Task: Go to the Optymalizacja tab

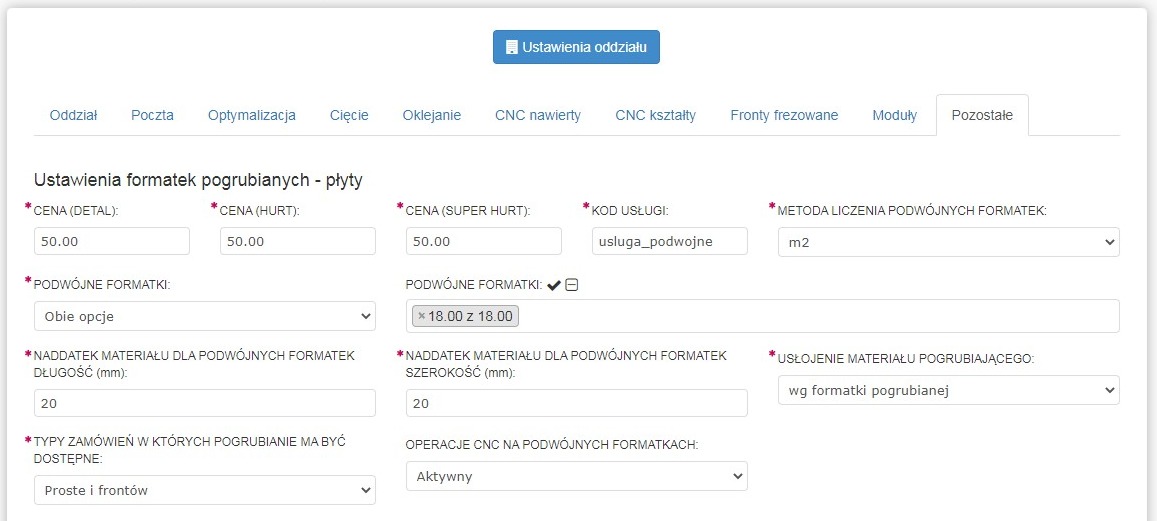Action: pos(252,115)
